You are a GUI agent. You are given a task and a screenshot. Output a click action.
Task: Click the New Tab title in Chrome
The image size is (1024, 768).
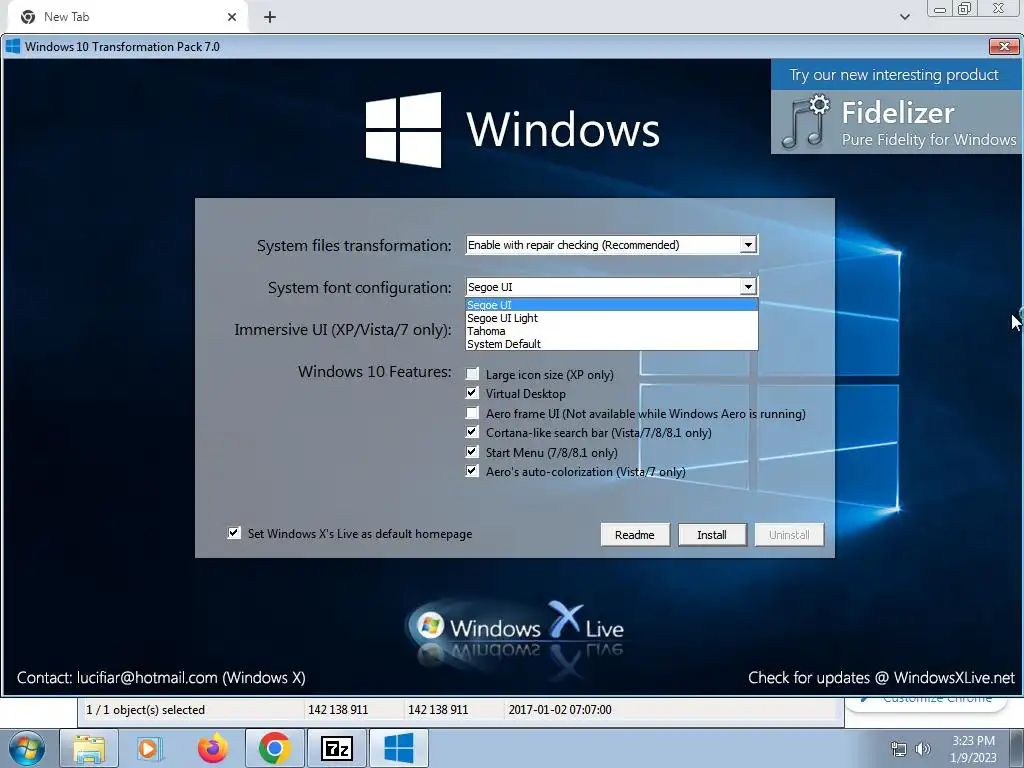click(67, 17)
